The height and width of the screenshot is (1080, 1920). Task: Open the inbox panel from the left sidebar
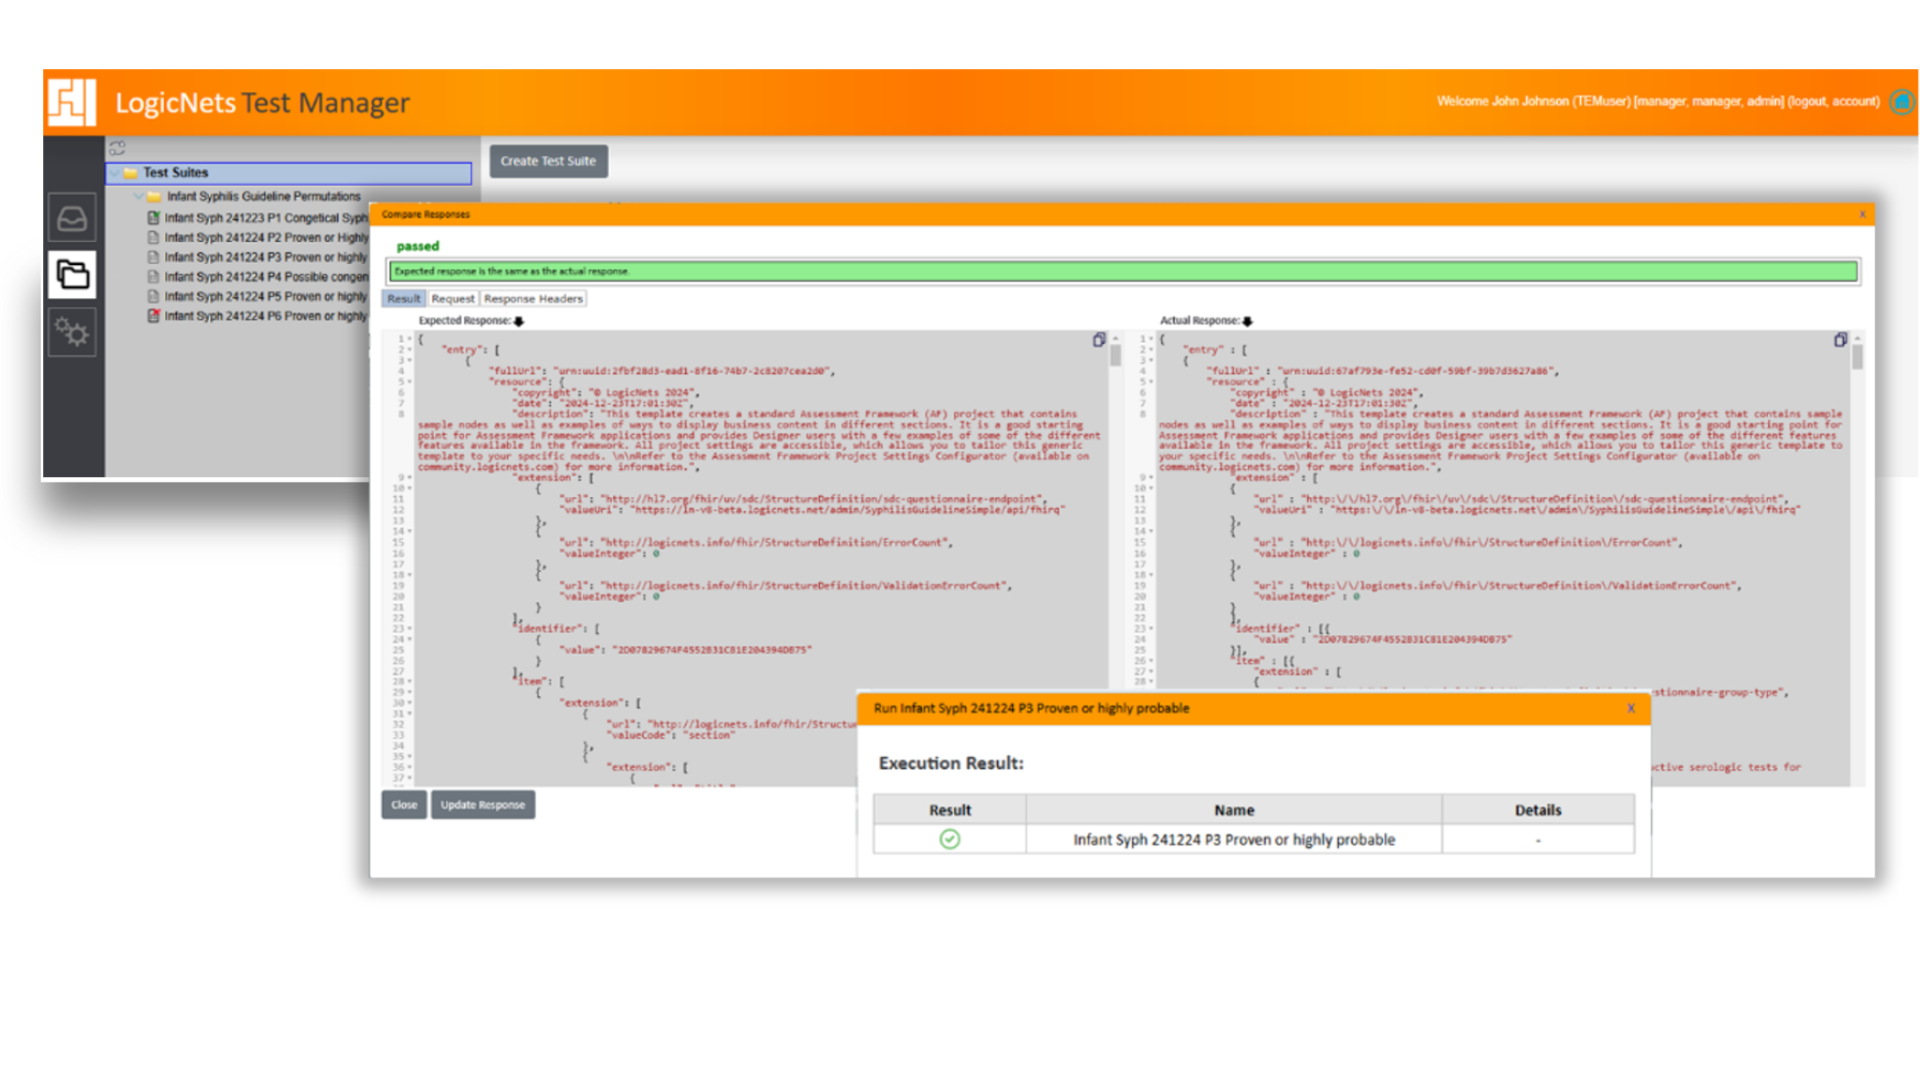pos(71,217)
